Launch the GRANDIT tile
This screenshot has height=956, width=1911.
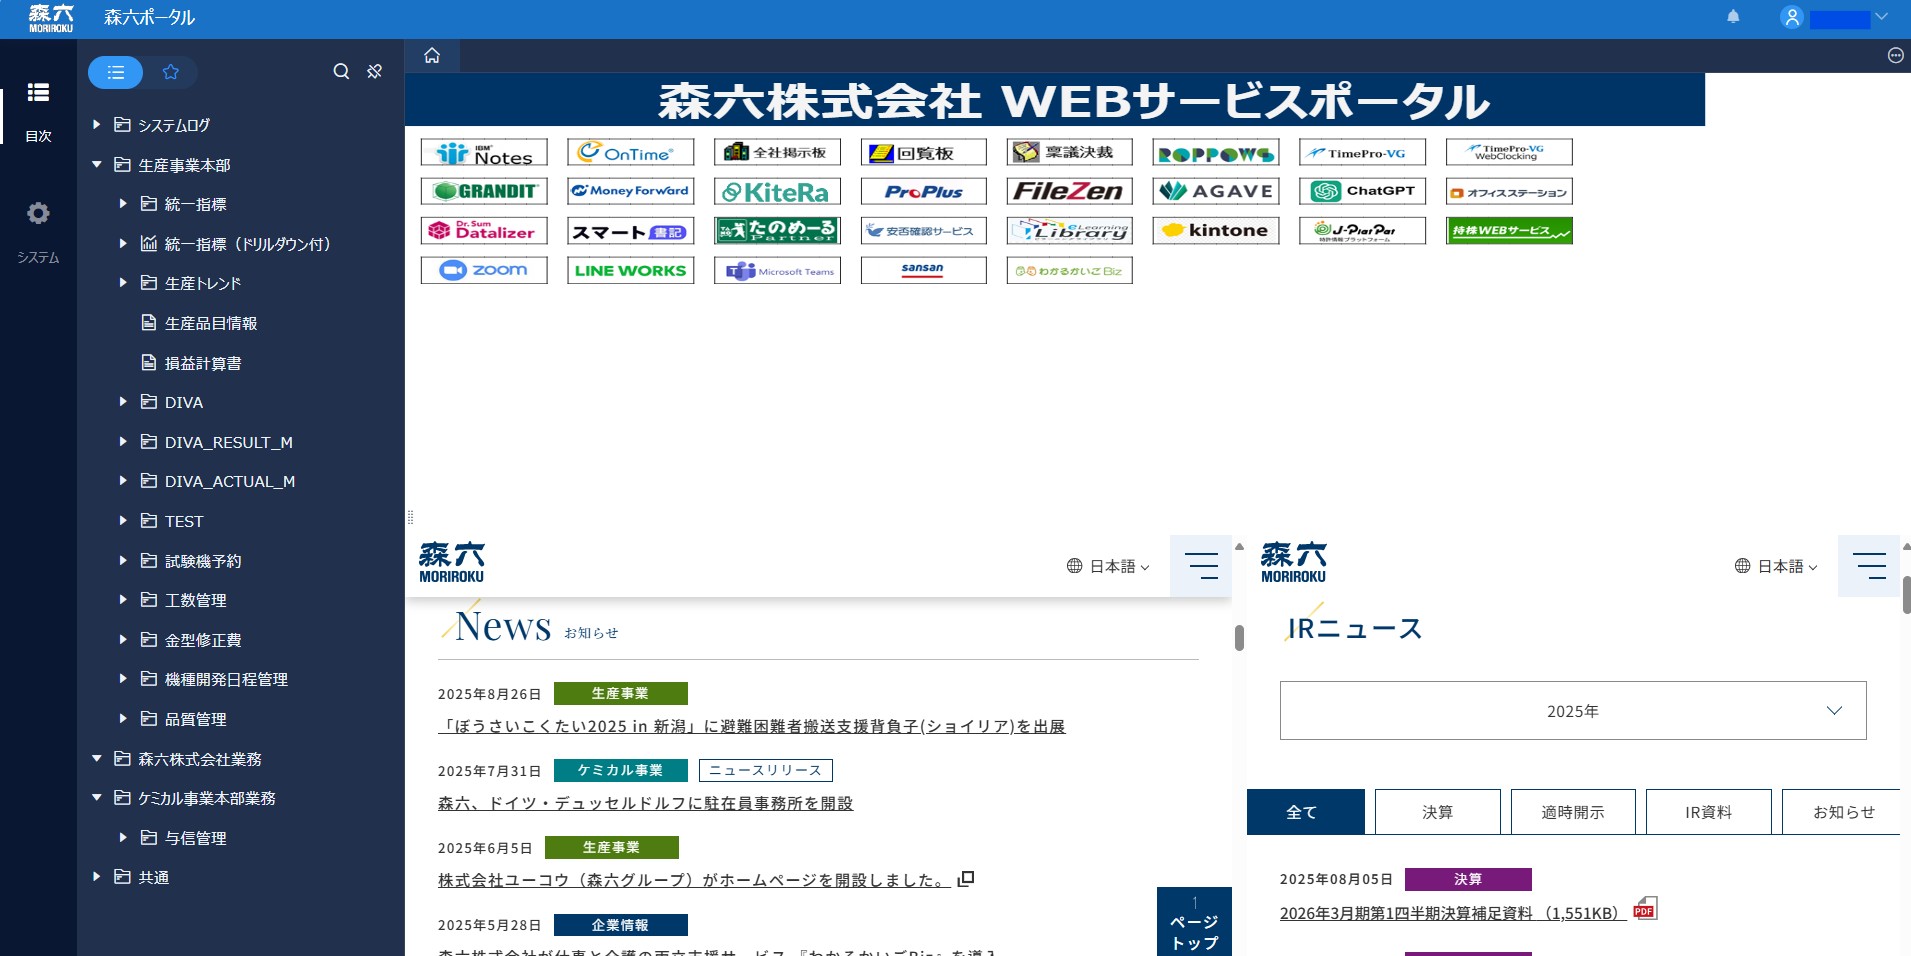point(484,191)
